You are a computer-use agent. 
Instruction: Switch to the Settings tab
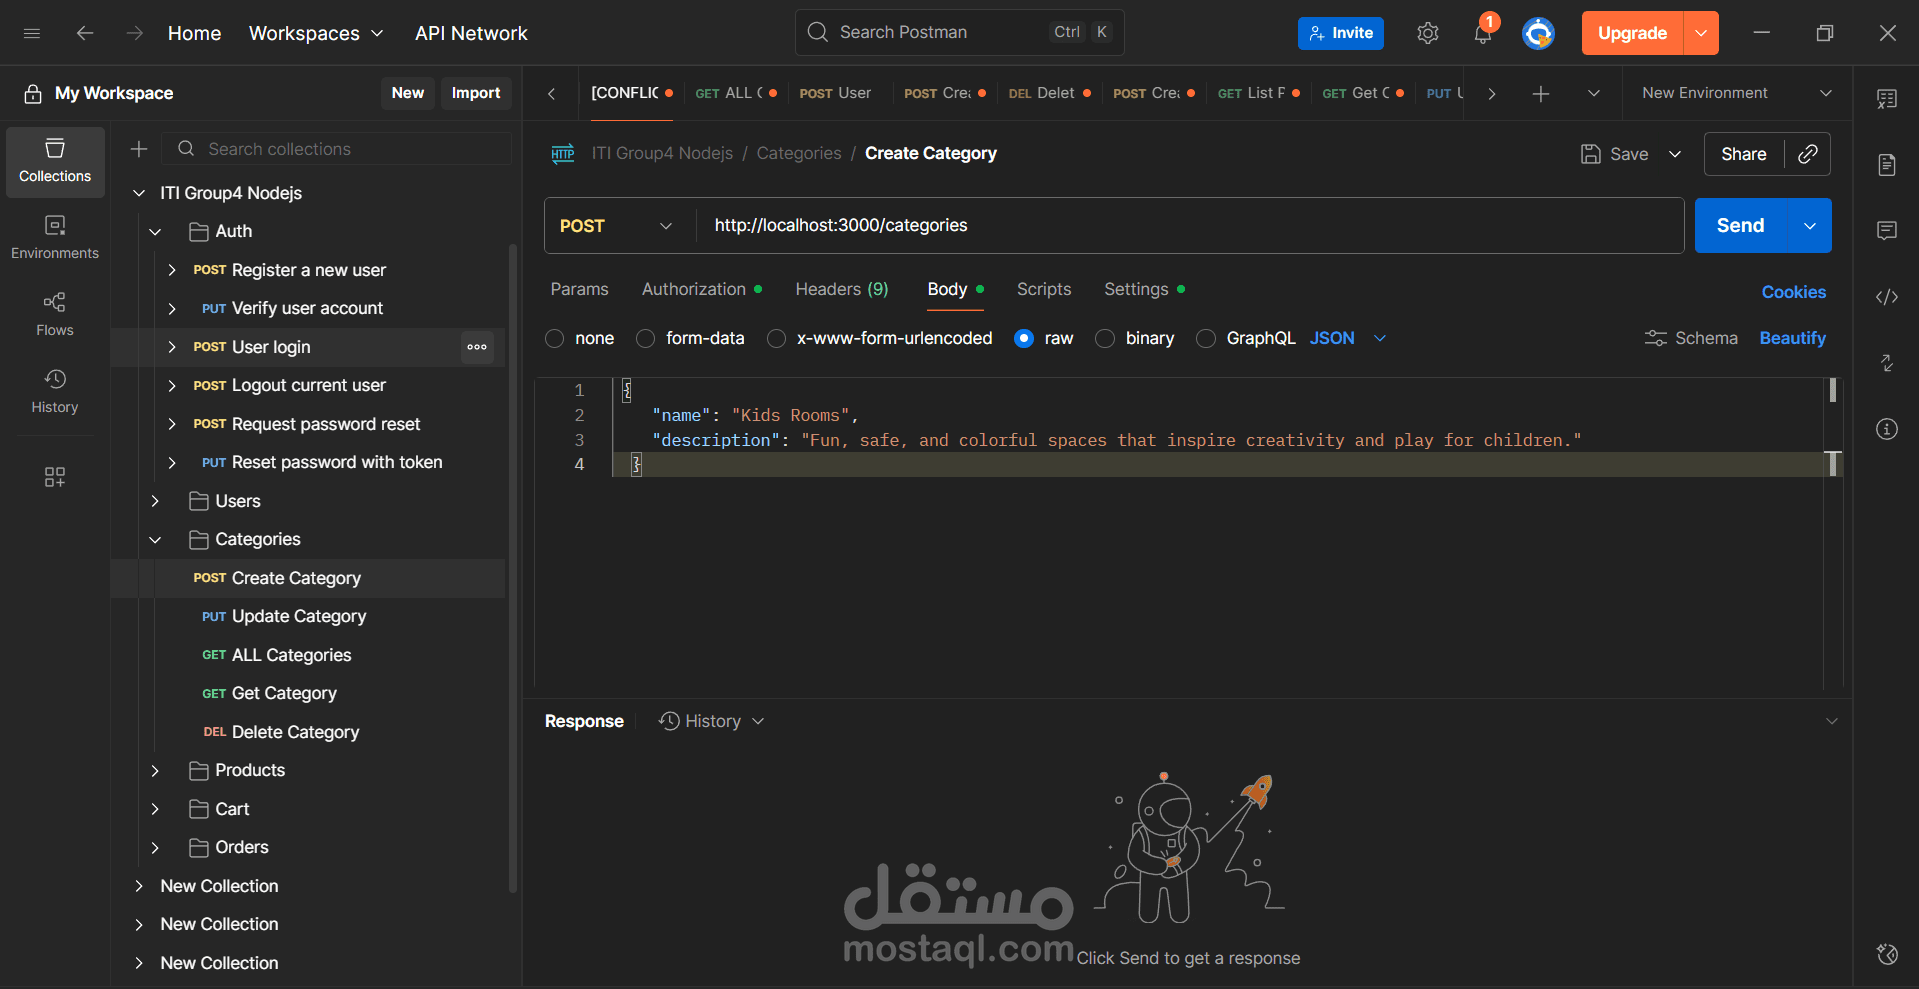coord(1144,289)
